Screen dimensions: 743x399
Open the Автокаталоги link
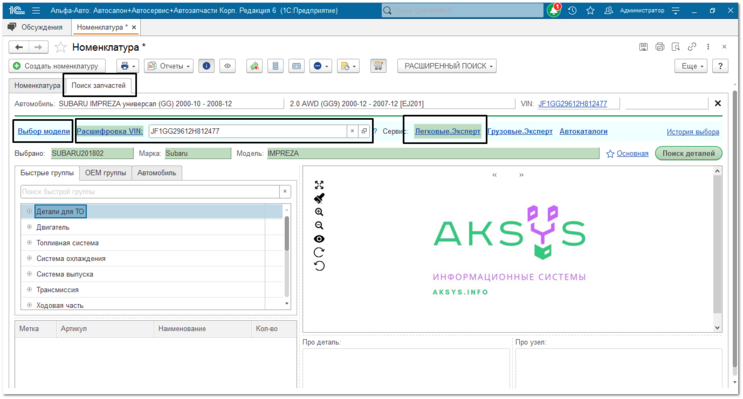(x=583, y=131)
